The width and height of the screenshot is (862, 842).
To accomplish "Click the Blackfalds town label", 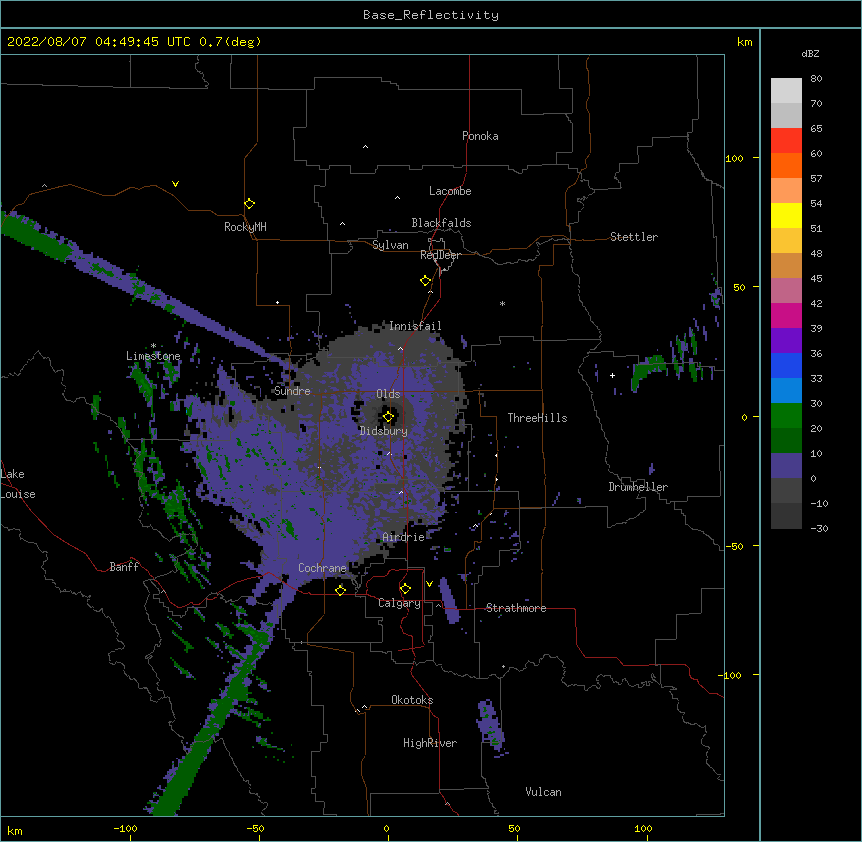I will tap(441, 223).
